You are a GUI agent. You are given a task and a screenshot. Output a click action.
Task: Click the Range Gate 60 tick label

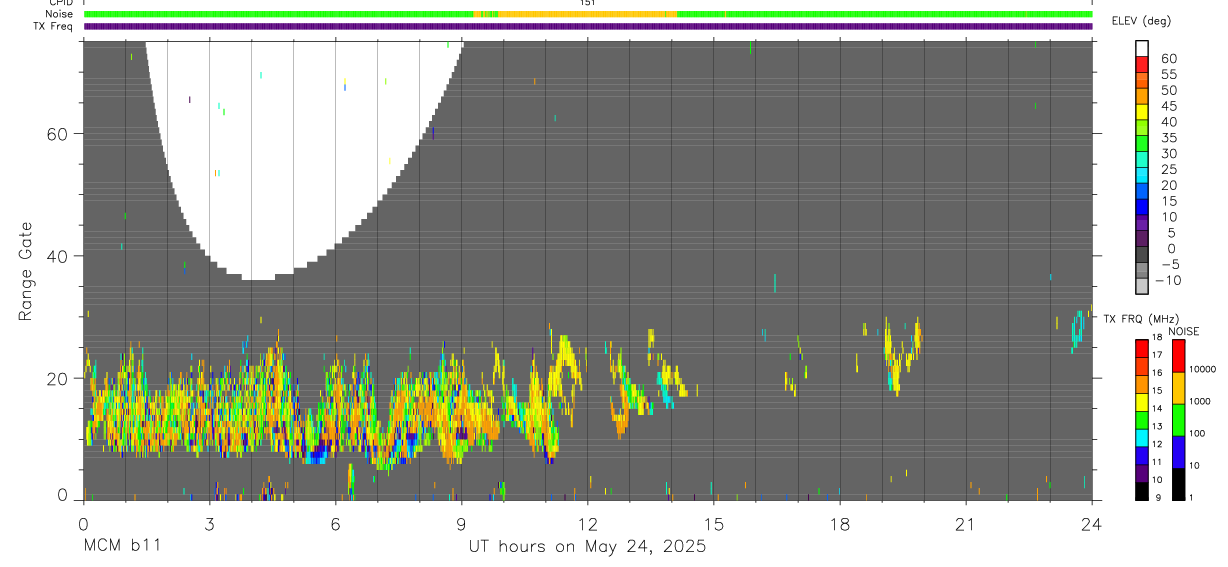(56, 134)
